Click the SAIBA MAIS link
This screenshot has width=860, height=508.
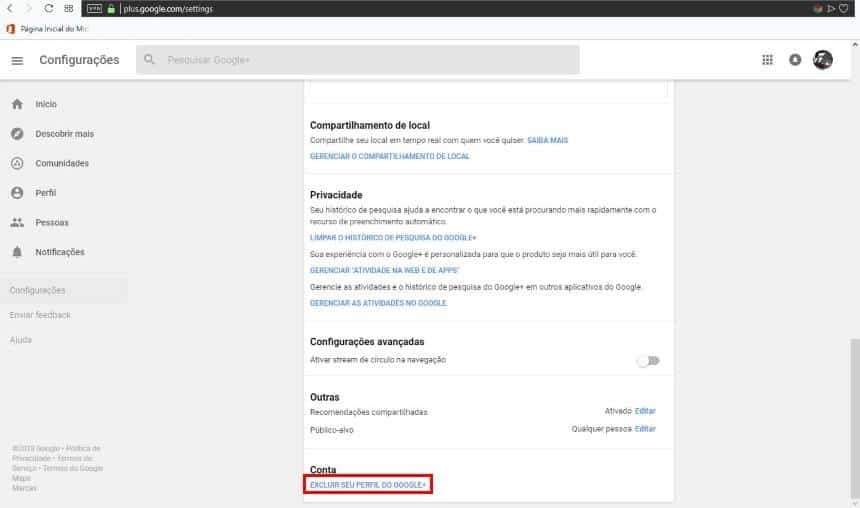547,140
